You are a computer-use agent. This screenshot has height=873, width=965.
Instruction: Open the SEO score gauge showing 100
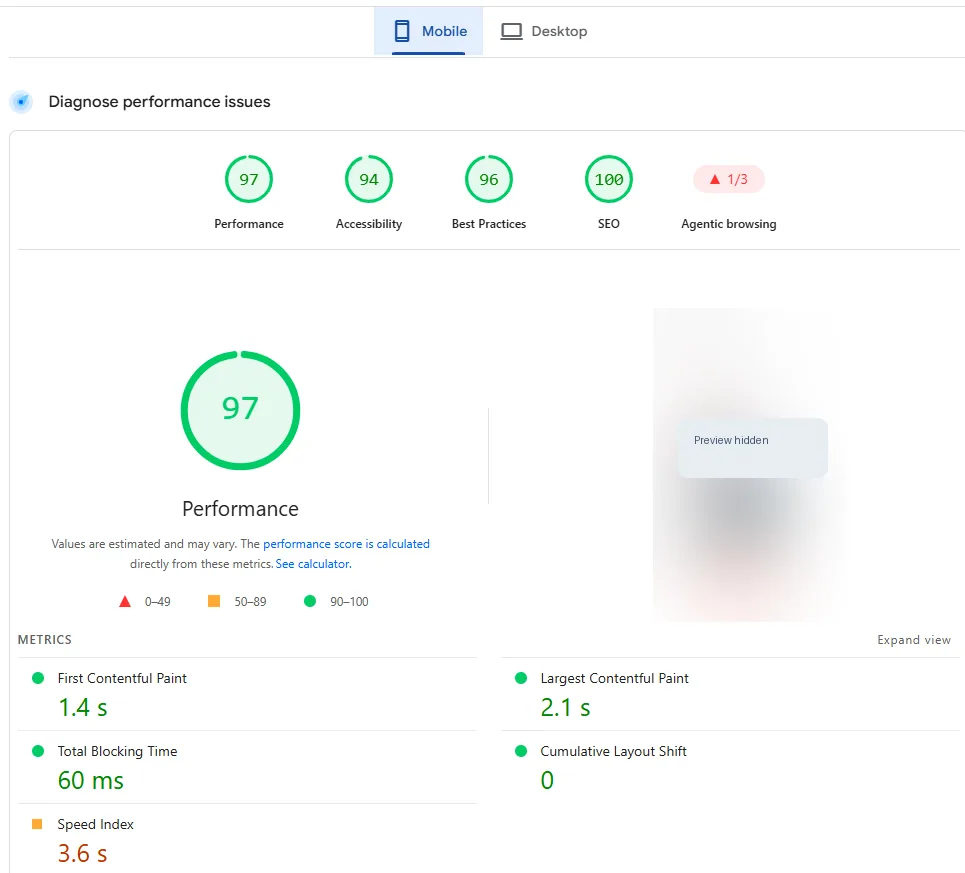(x=609, y=179)
